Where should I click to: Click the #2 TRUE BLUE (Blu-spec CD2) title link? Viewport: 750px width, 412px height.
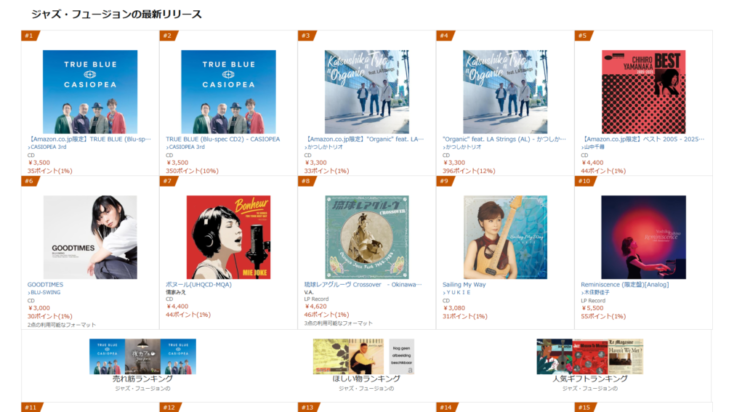(x=223, y=139)
